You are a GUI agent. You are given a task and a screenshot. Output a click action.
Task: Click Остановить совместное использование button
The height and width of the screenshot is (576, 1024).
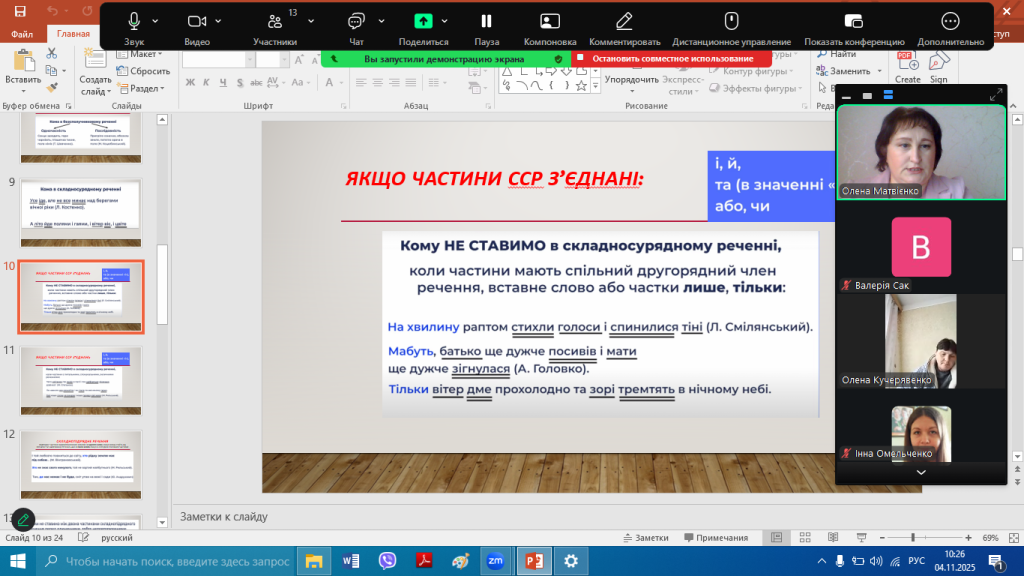click(x=672, y=59)
